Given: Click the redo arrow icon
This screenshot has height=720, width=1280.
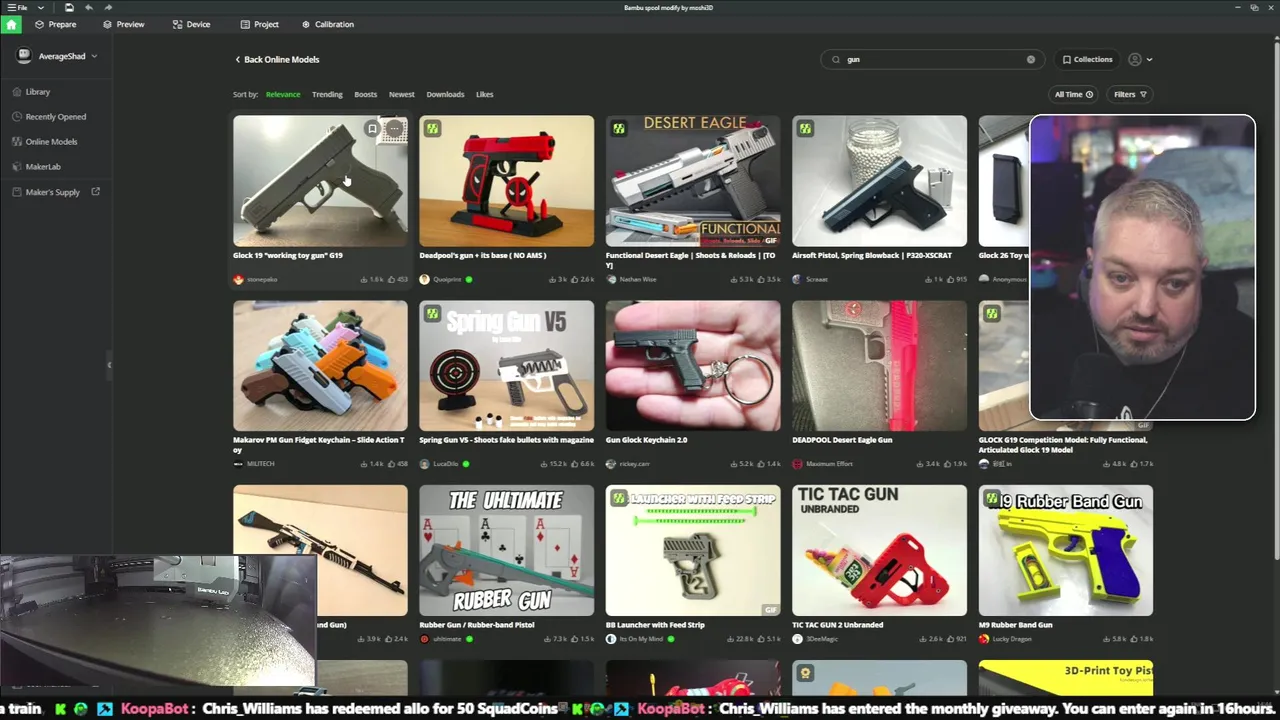Looking at the screenshot, I should [x=108, y=8].
